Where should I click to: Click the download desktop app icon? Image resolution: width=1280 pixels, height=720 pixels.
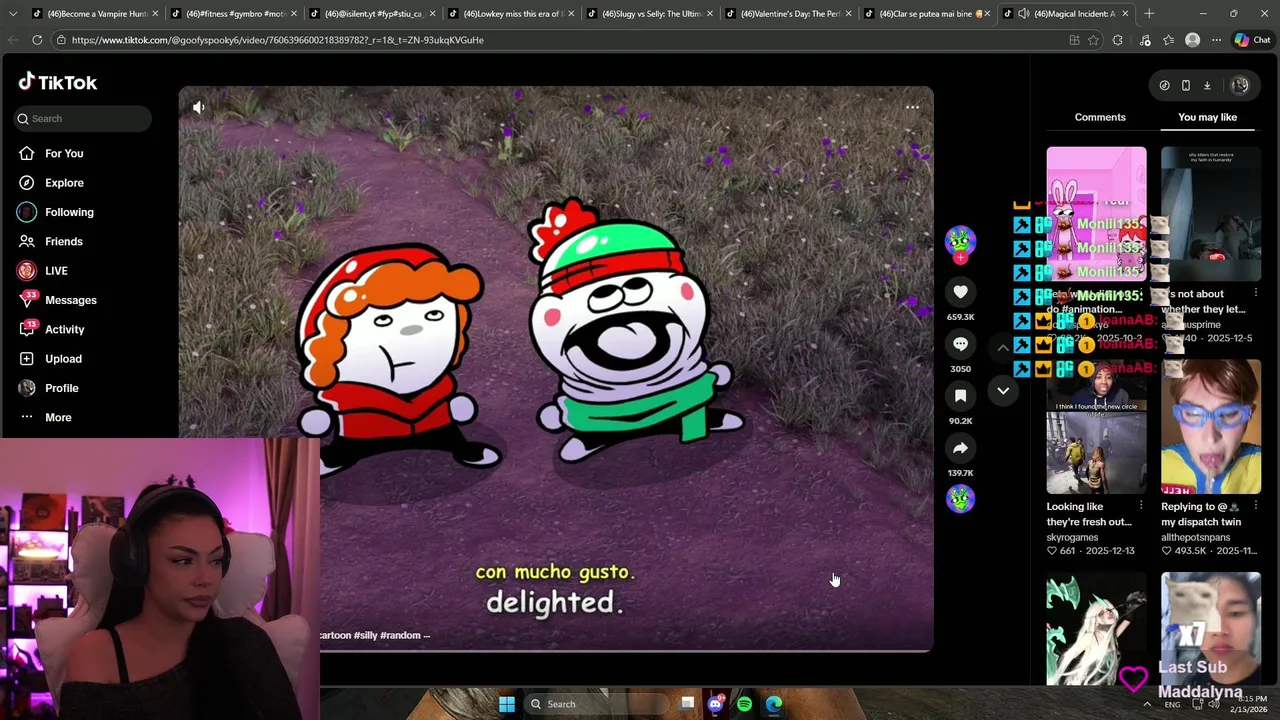coord(1207,85)
